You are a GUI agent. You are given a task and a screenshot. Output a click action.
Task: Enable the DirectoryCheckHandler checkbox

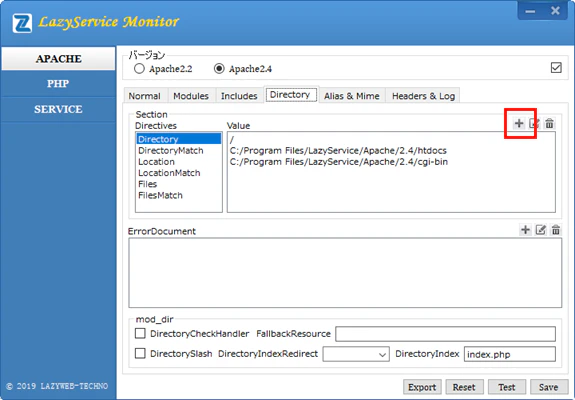(x=140, y=333)
